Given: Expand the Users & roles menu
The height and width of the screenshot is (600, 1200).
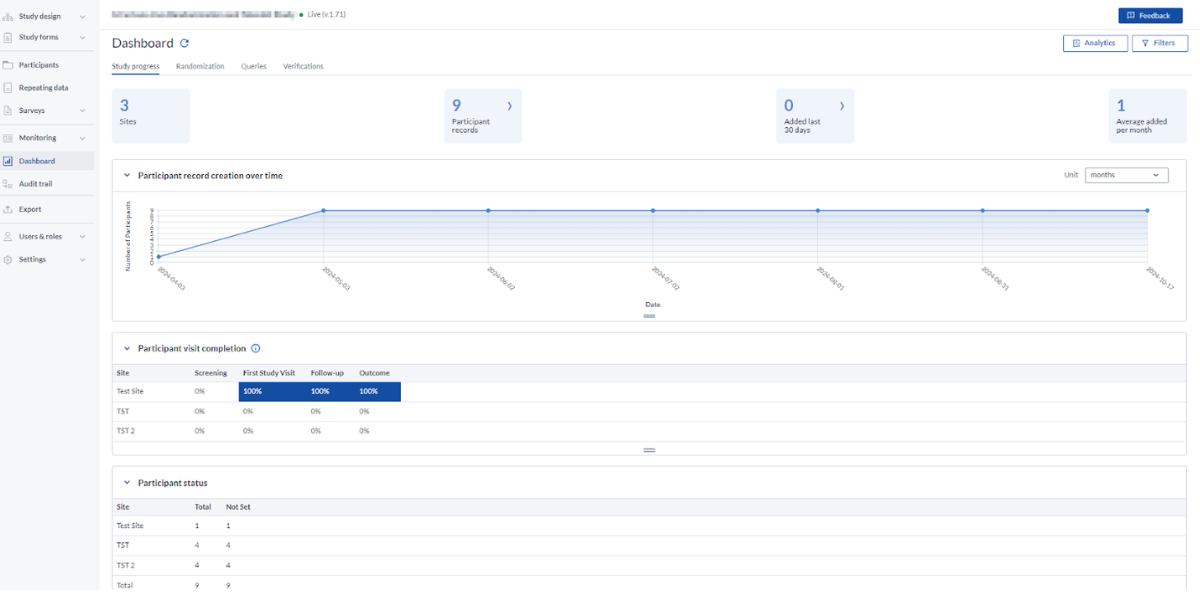Looking at the screenshot, I should [x=46, y=236].
